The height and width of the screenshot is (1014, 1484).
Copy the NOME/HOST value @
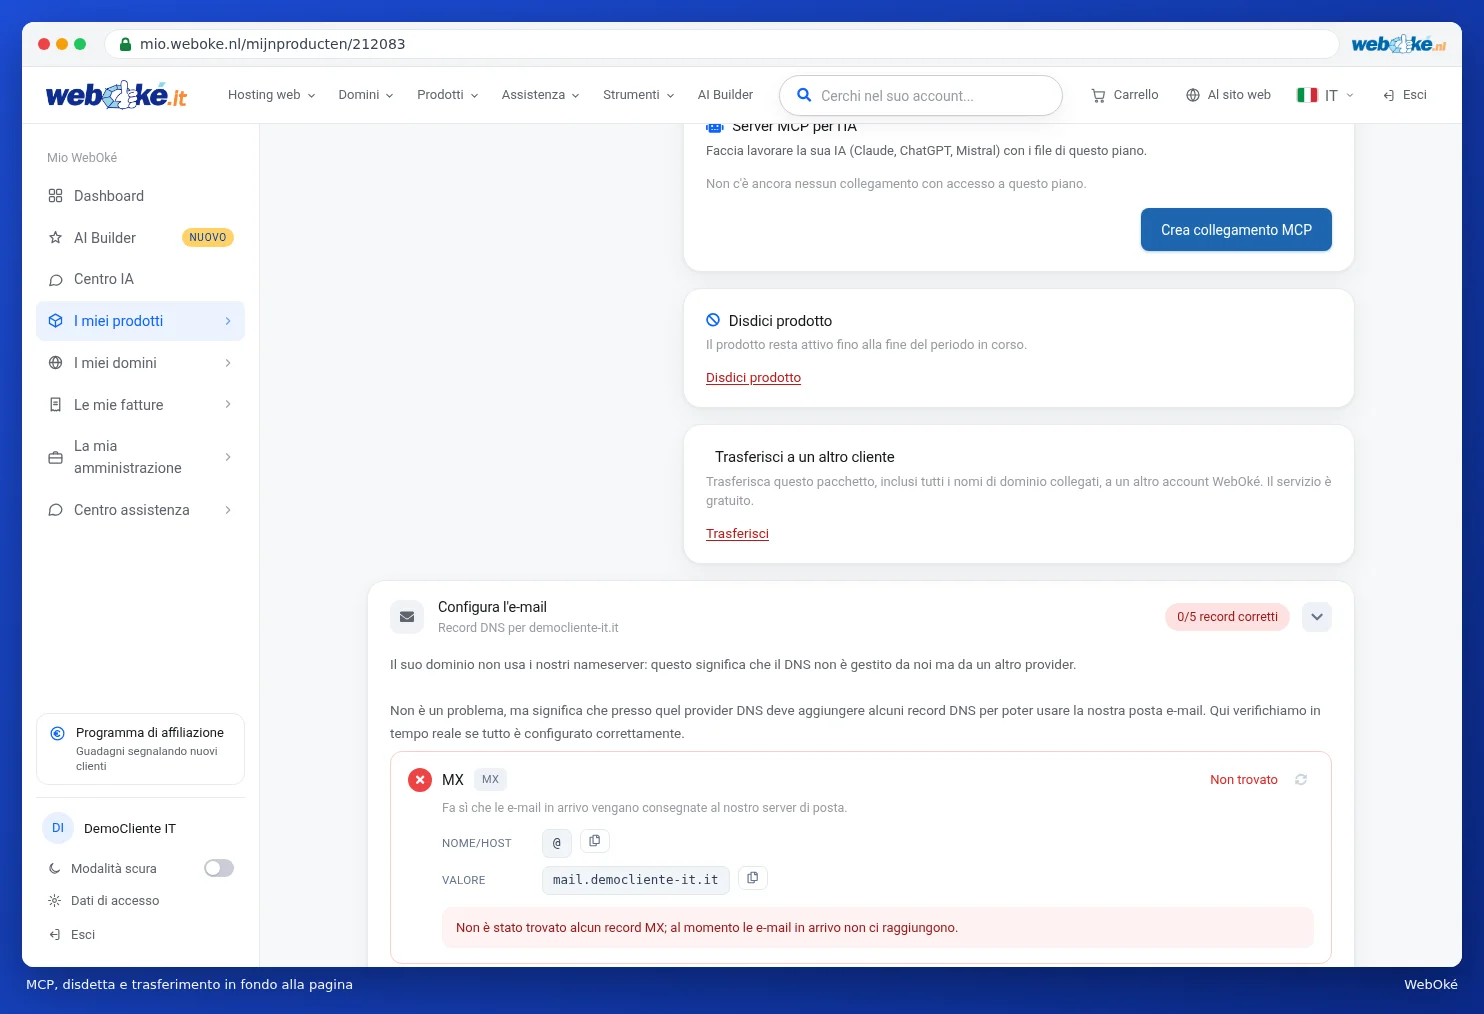595,841
